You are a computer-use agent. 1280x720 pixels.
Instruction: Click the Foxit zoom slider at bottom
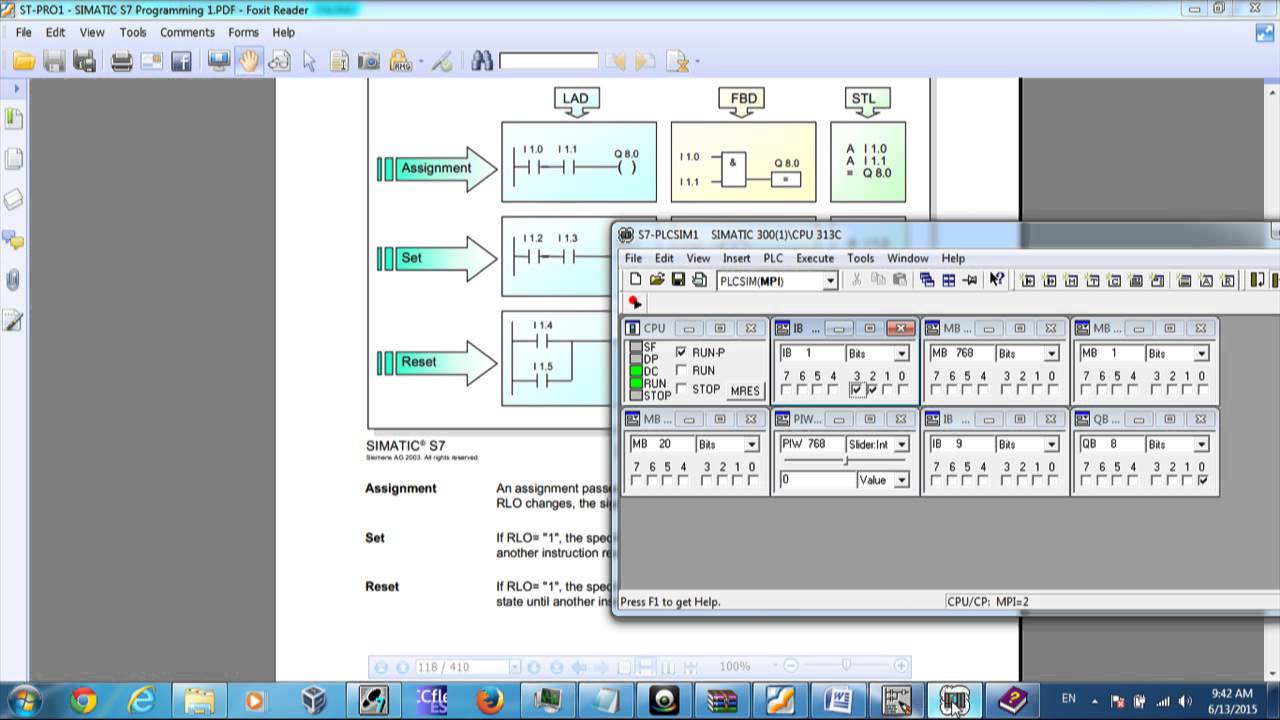point(846,666)
